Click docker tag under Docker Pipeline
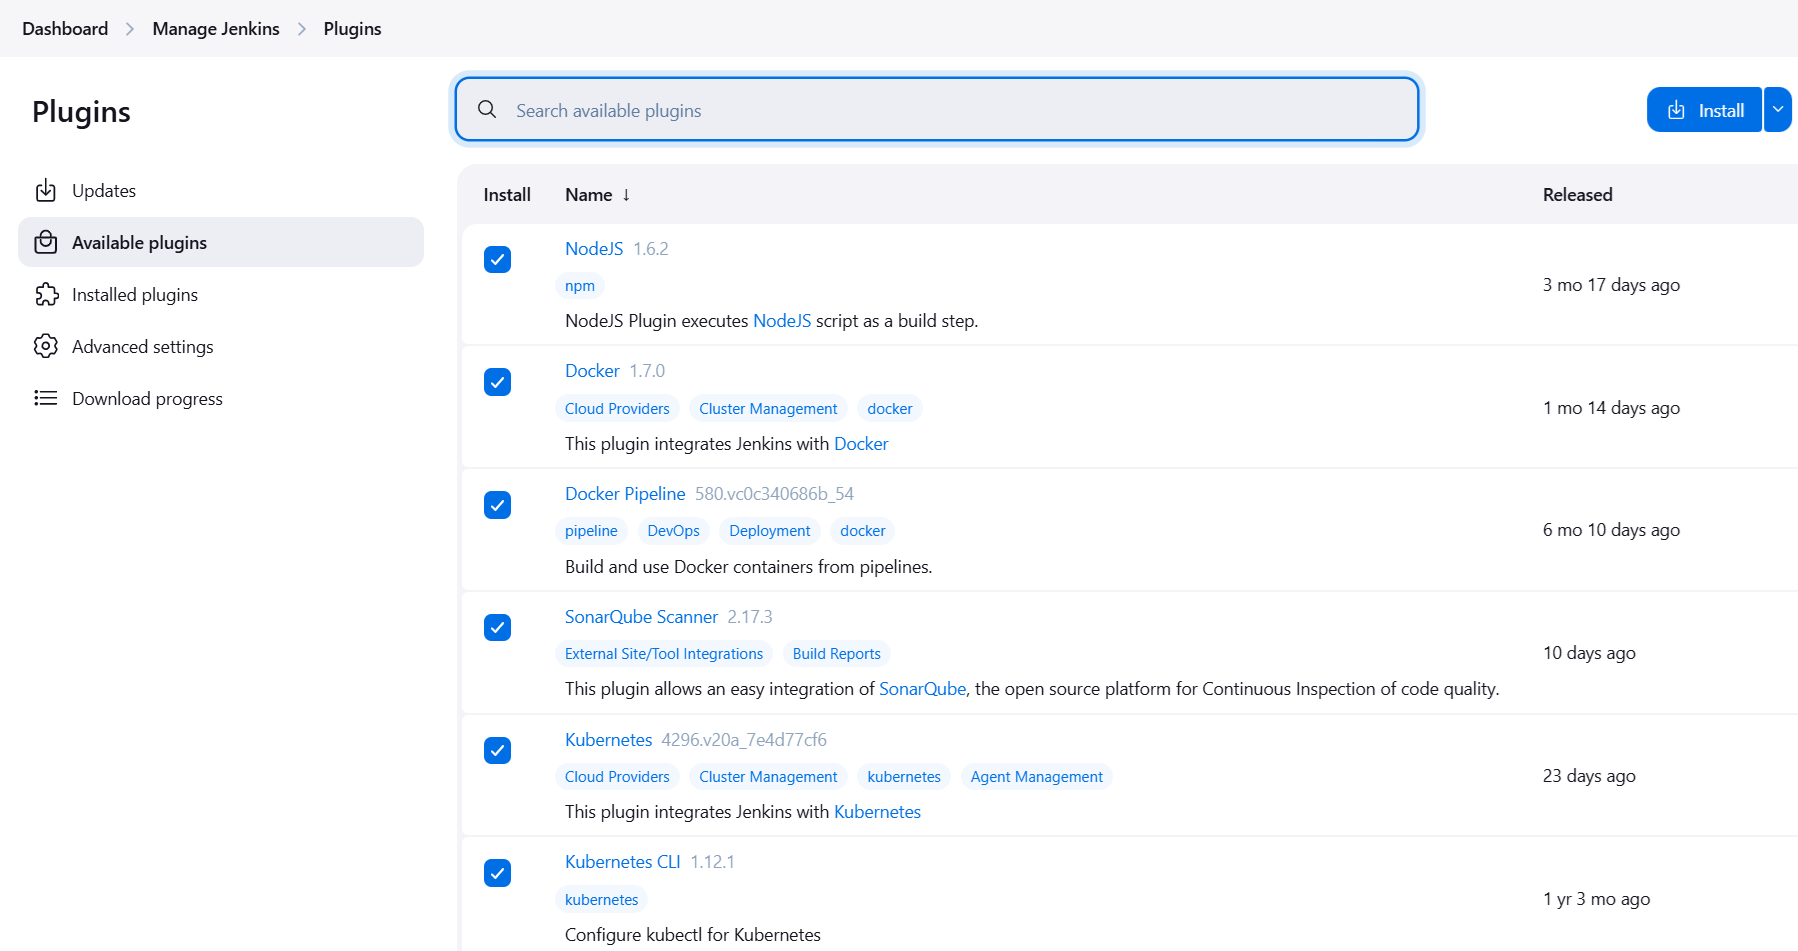 tap(863, 531)
